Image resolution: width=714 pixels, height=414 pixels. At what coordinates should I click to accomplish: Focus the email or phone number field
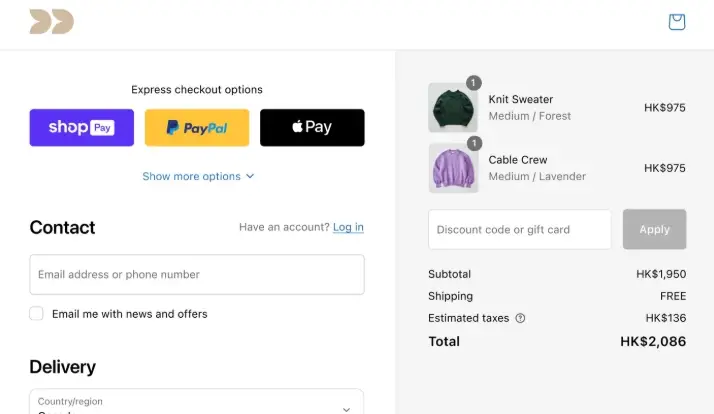(197, 274)
